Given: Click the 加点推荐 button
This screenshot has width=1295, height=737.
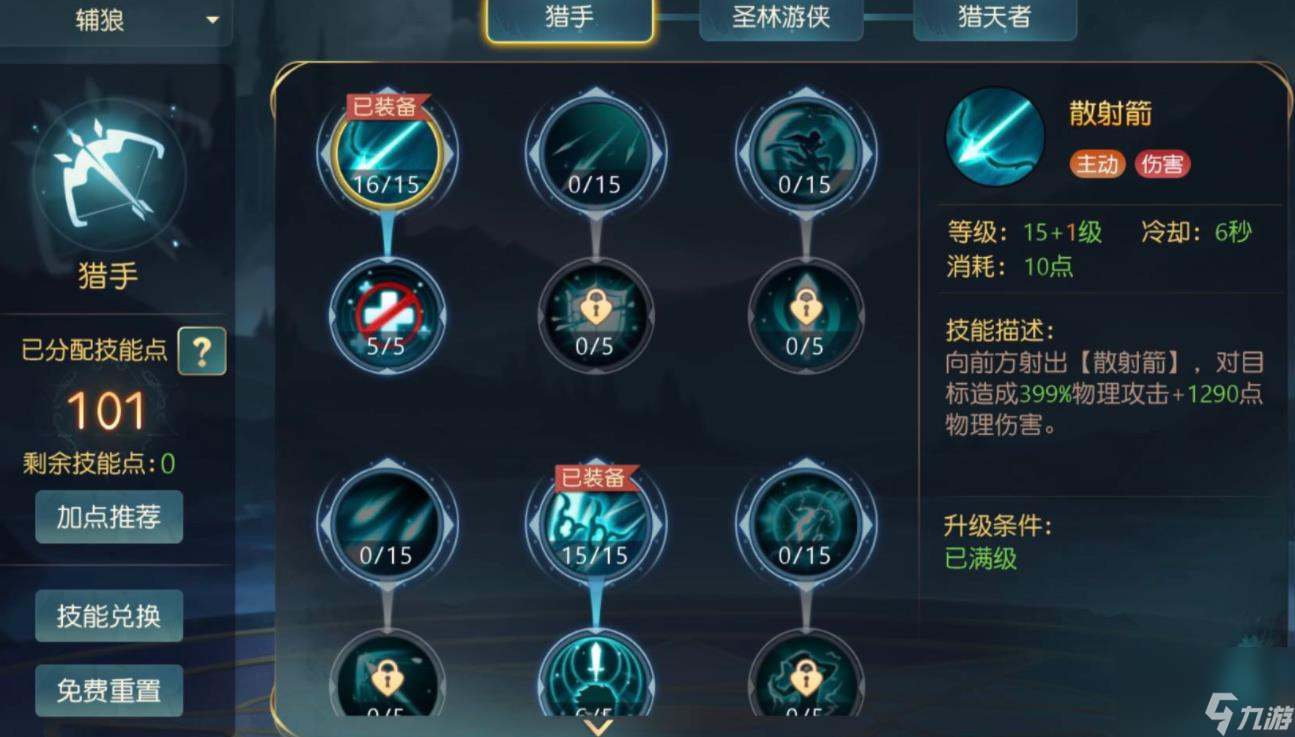Looking at the screenshot, I should [x=109, y=517].
